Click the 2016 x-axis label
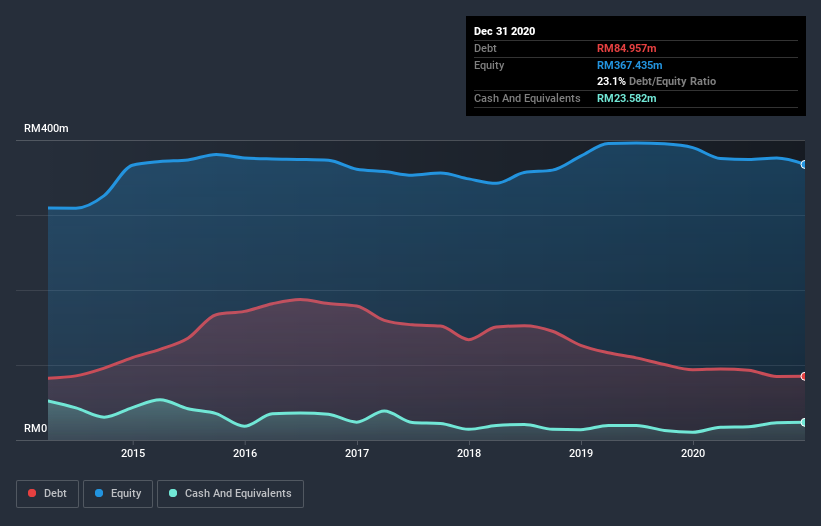This screenshot has width=821, height=526. point(245,453)
